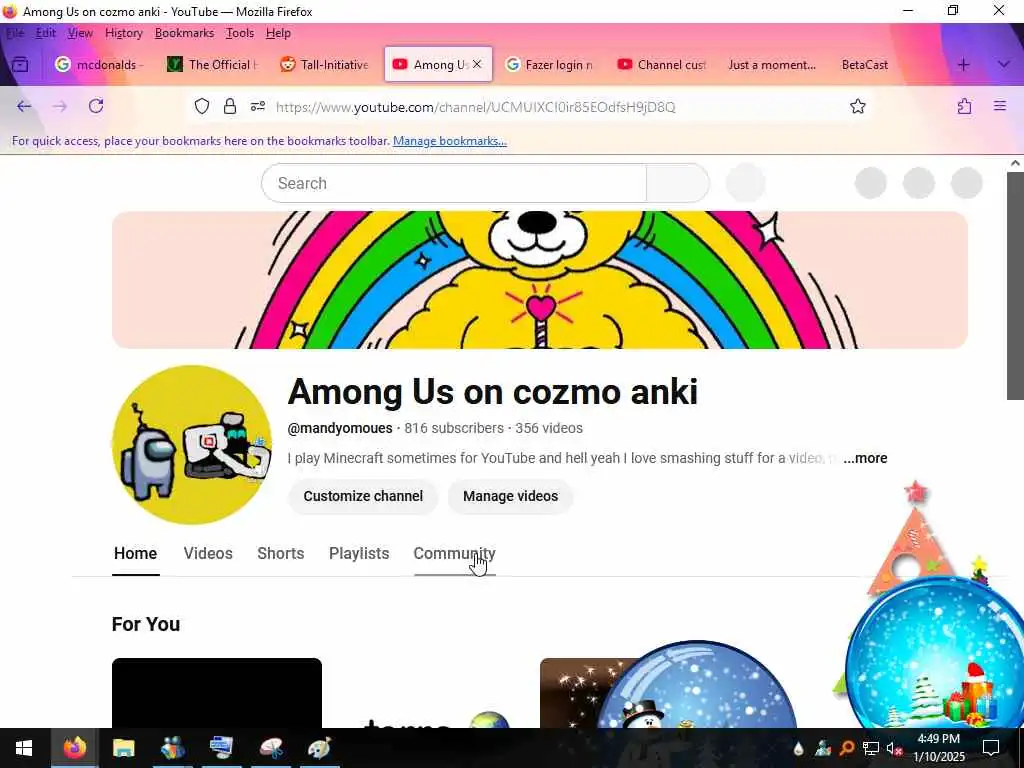Open the File menu

click(15, 33)
